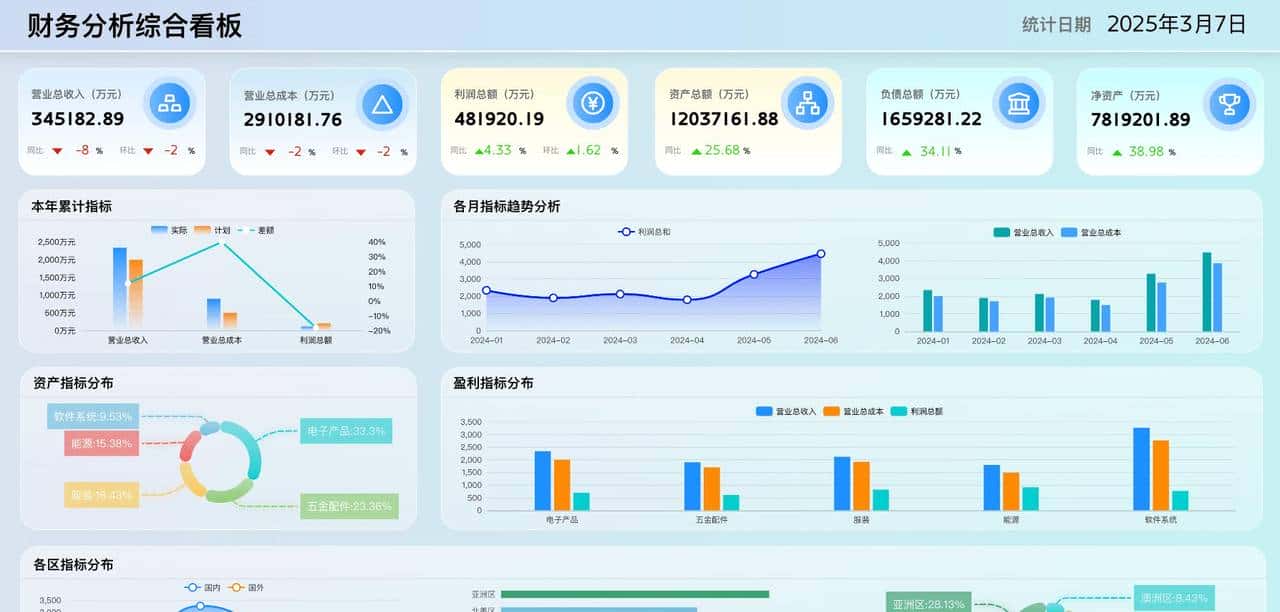This screenshot has height=612, width=1280.
Task: Select the triangle icon on the 营业总成本 card
Action: [x=382, y=102]
